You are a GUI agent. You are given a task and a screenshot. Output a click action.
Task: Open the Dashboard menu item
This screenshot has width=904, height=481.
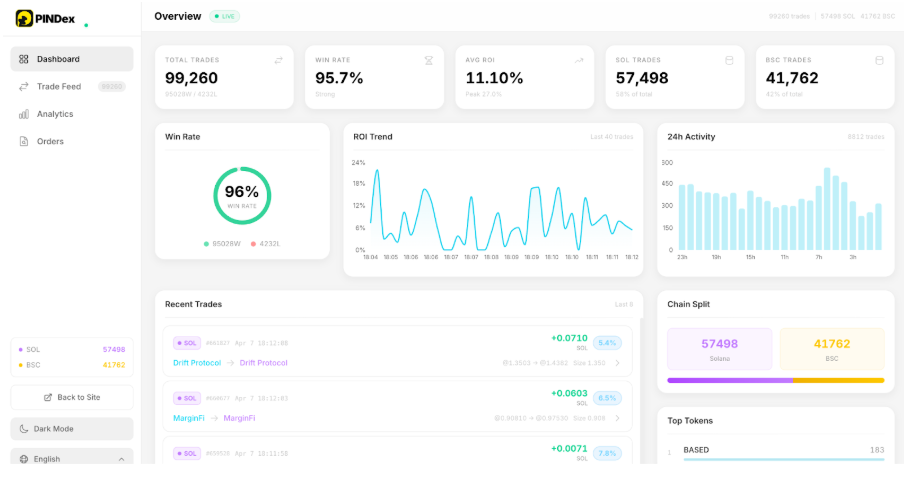coord(72,59)
